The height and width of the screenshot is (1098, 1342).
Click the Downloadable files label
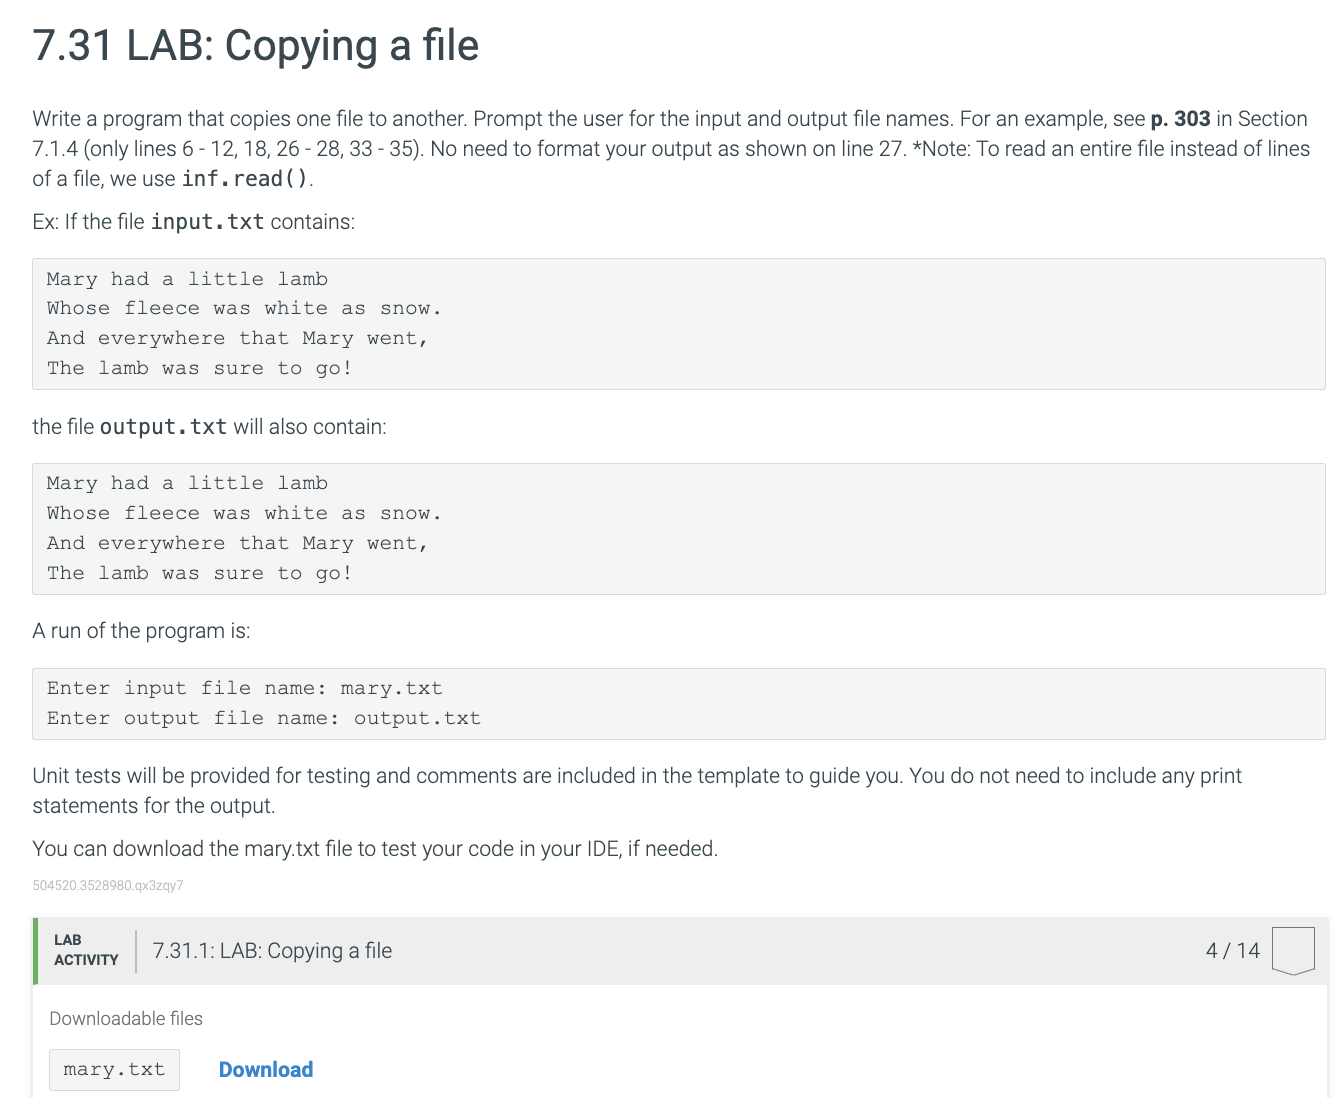[x=126, y=1018]
